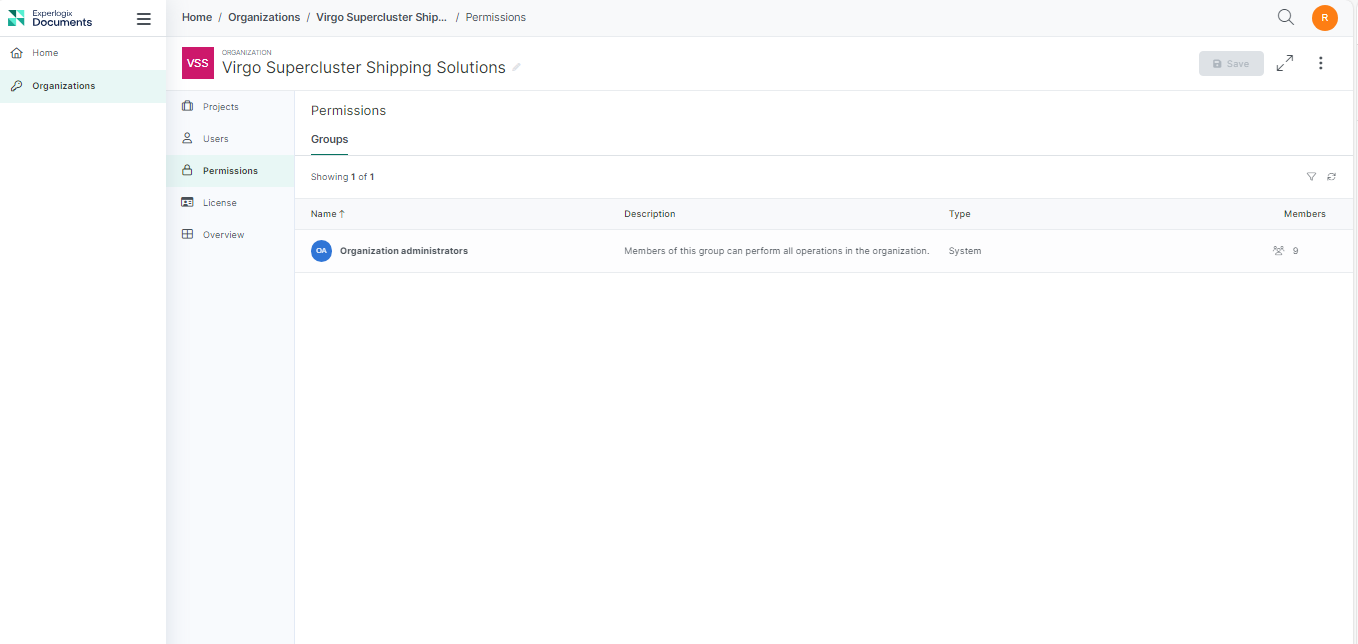1358x644 pixels.
Task: Open the Users section
Action: tap(231, 139)
